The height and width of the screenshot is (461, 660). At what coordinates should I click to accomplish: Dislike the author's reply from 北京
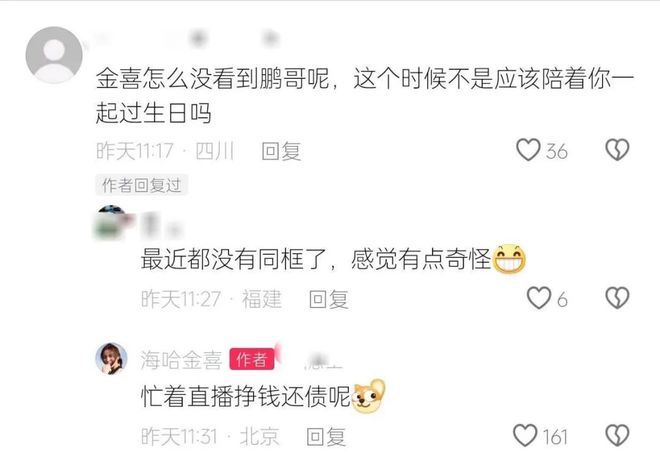pos(617,435)
